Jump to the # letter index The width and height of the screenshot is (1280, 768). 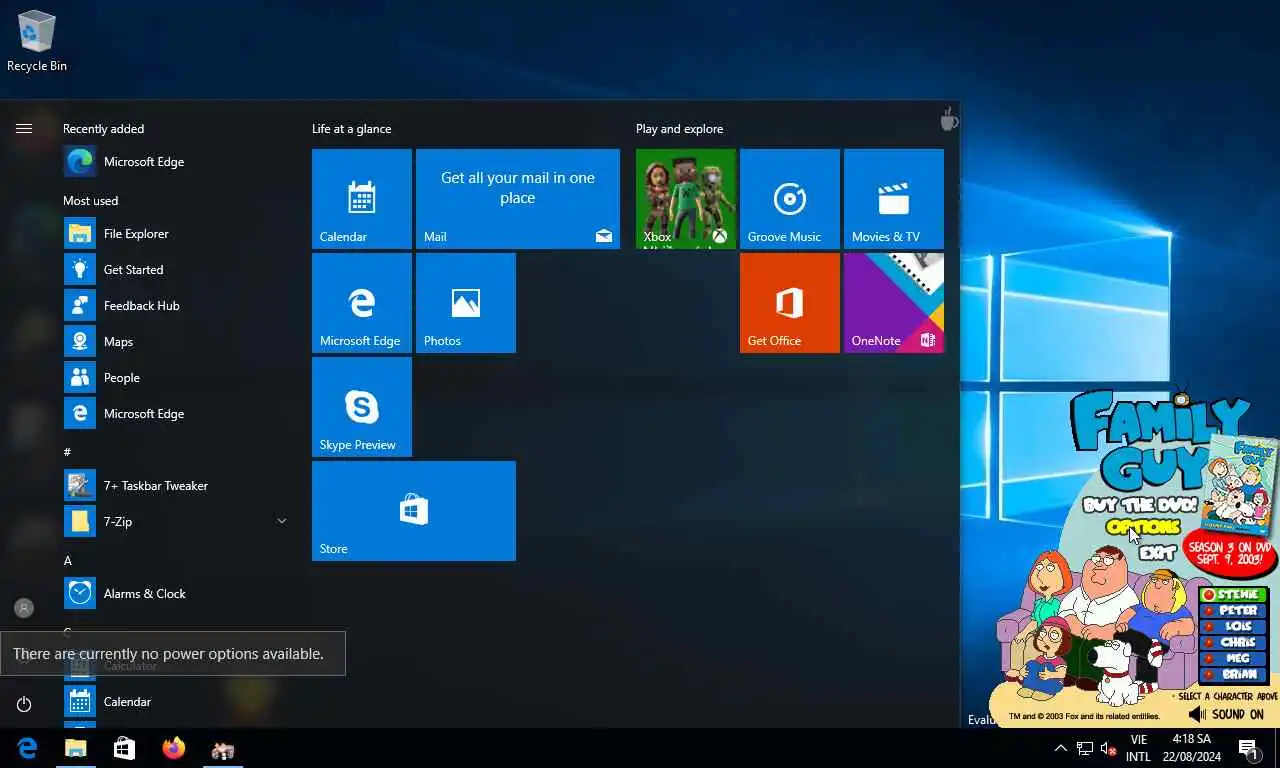pos(68,453)
